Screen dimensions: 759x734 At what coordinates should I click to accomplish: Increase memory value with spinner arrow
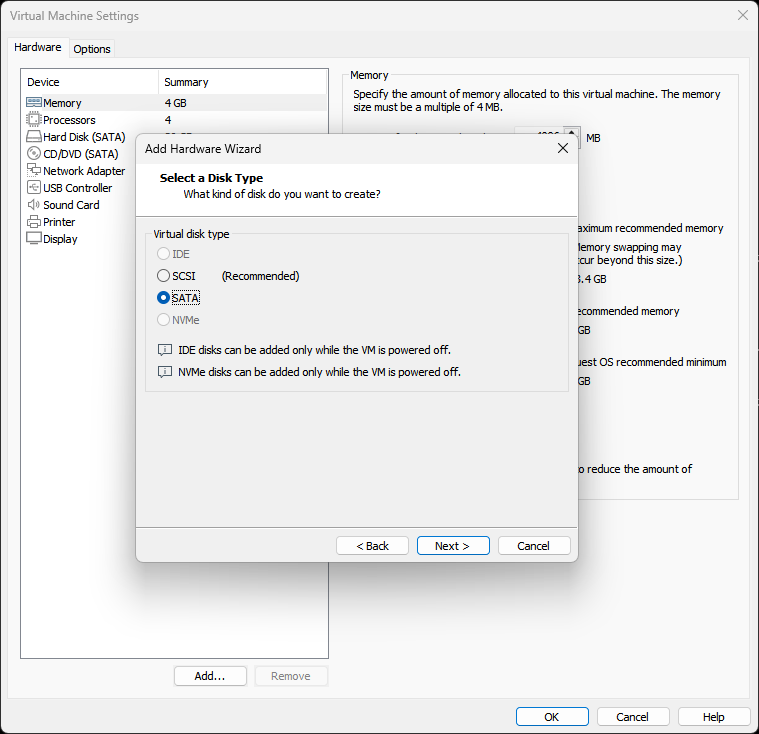coord(571,132)
